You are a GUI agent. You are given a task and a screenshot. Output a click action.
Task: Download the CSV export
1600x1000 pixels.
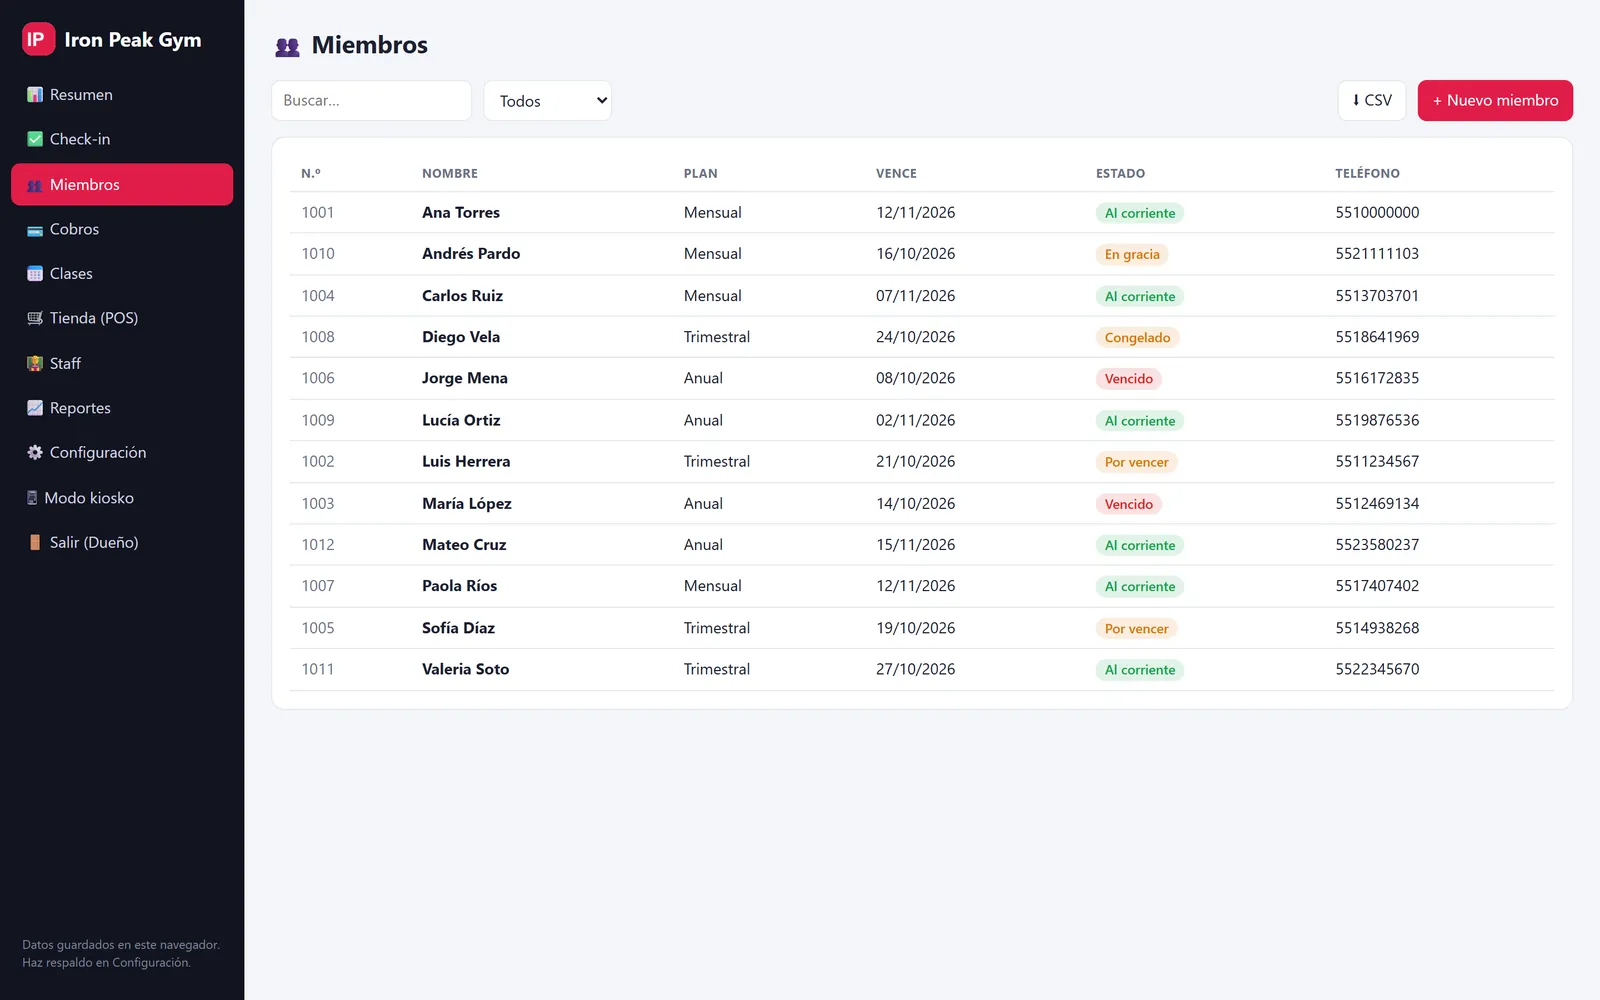tap(1372, 100)
